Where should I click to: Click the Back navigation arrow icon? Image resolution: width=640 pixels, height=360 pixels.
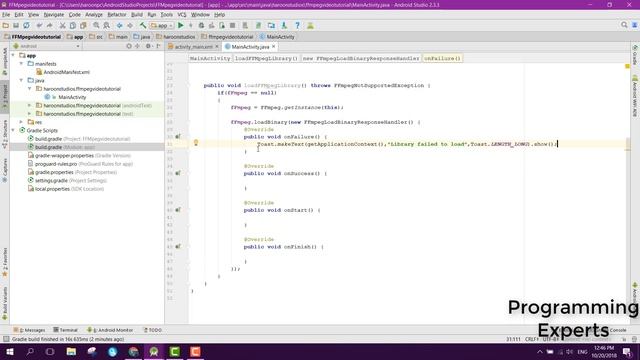(120, 25)
